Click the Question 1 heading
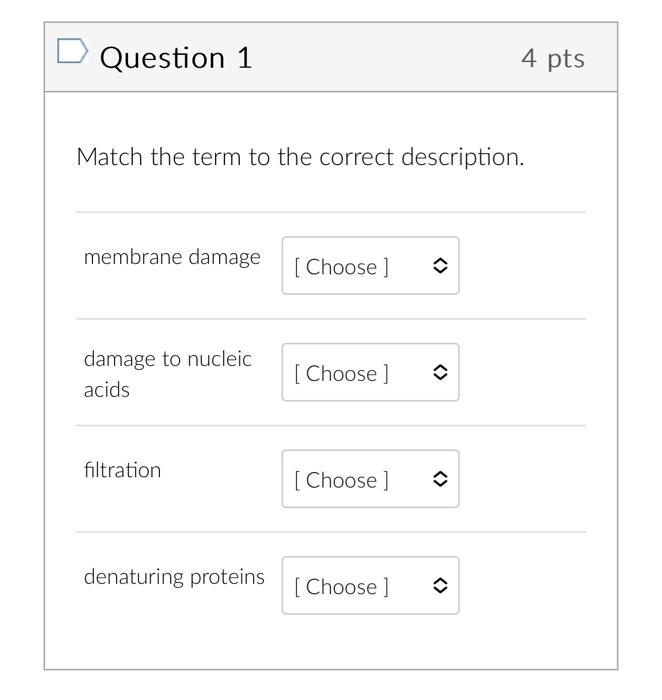The width and height of the screenshot is (662, 700). [176, 58]
